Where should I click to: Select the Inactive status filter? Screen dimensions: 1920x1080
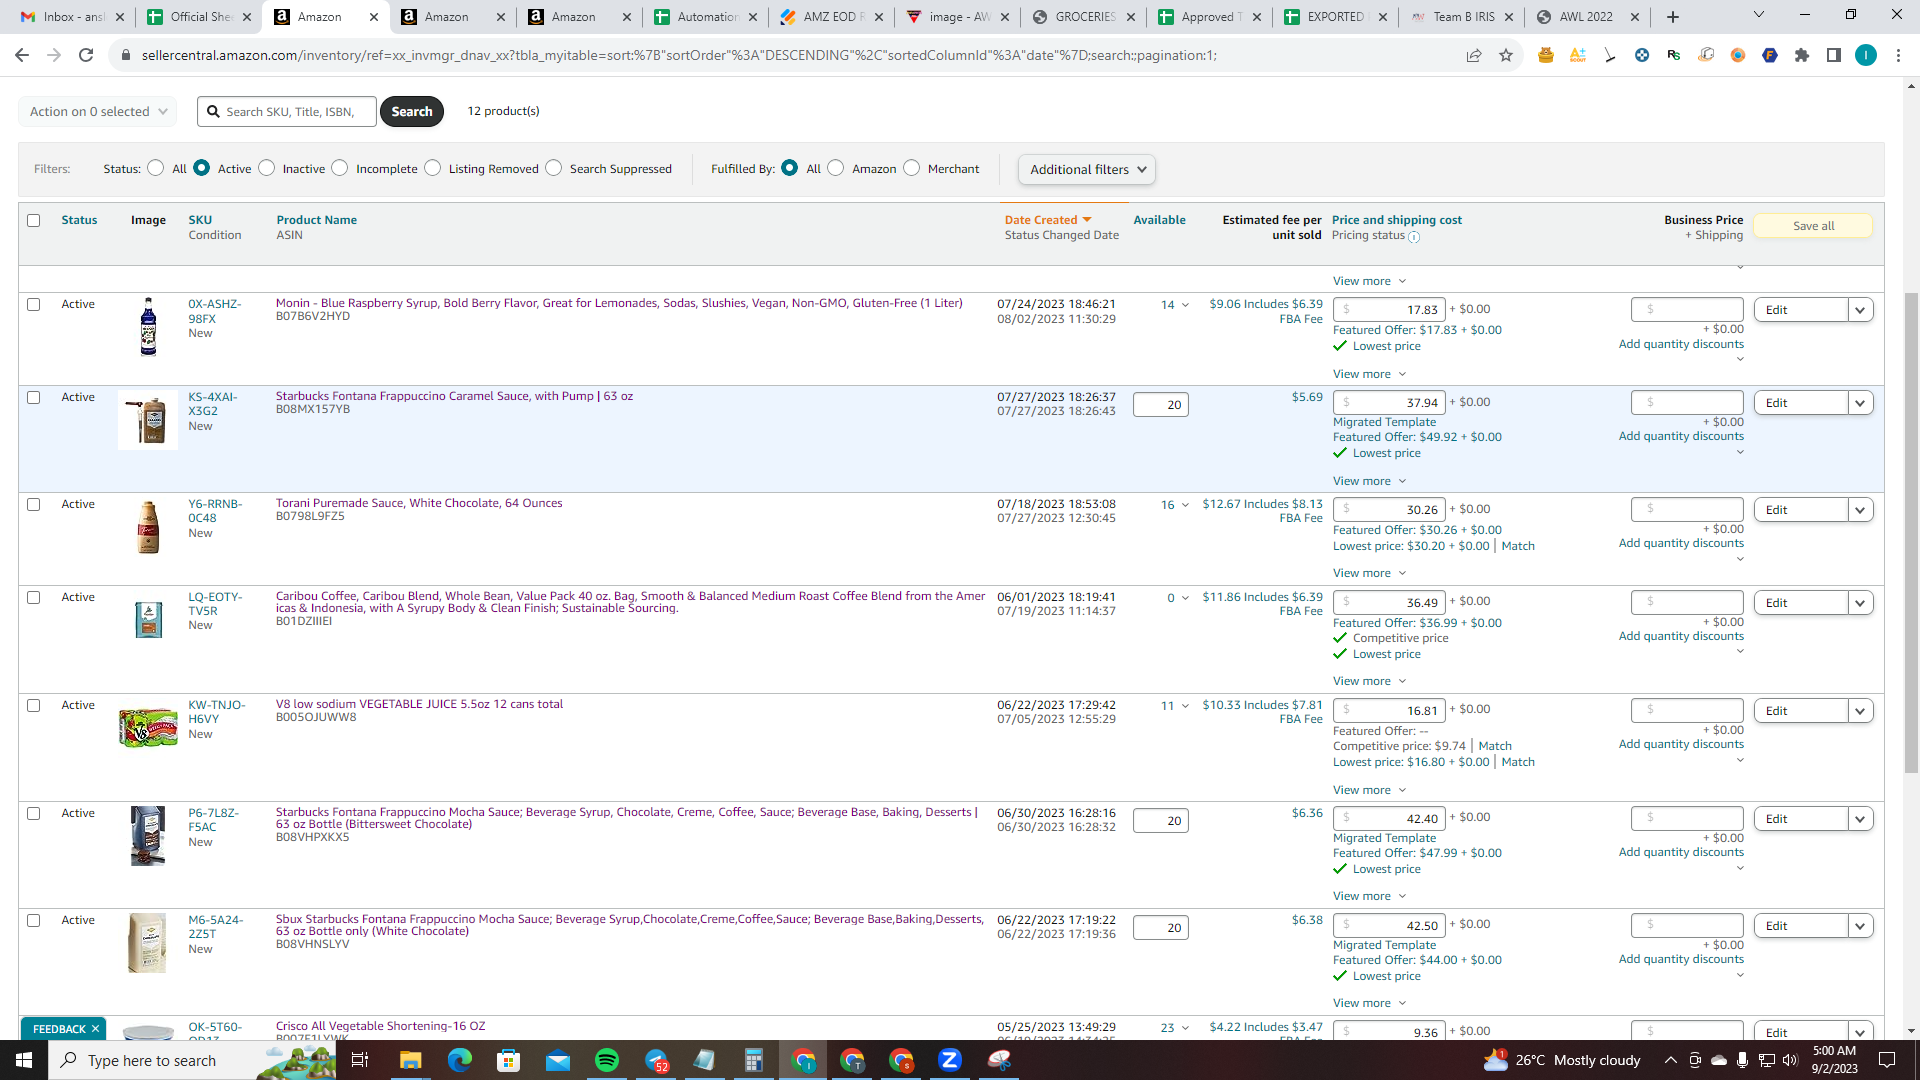pos(267,168)
